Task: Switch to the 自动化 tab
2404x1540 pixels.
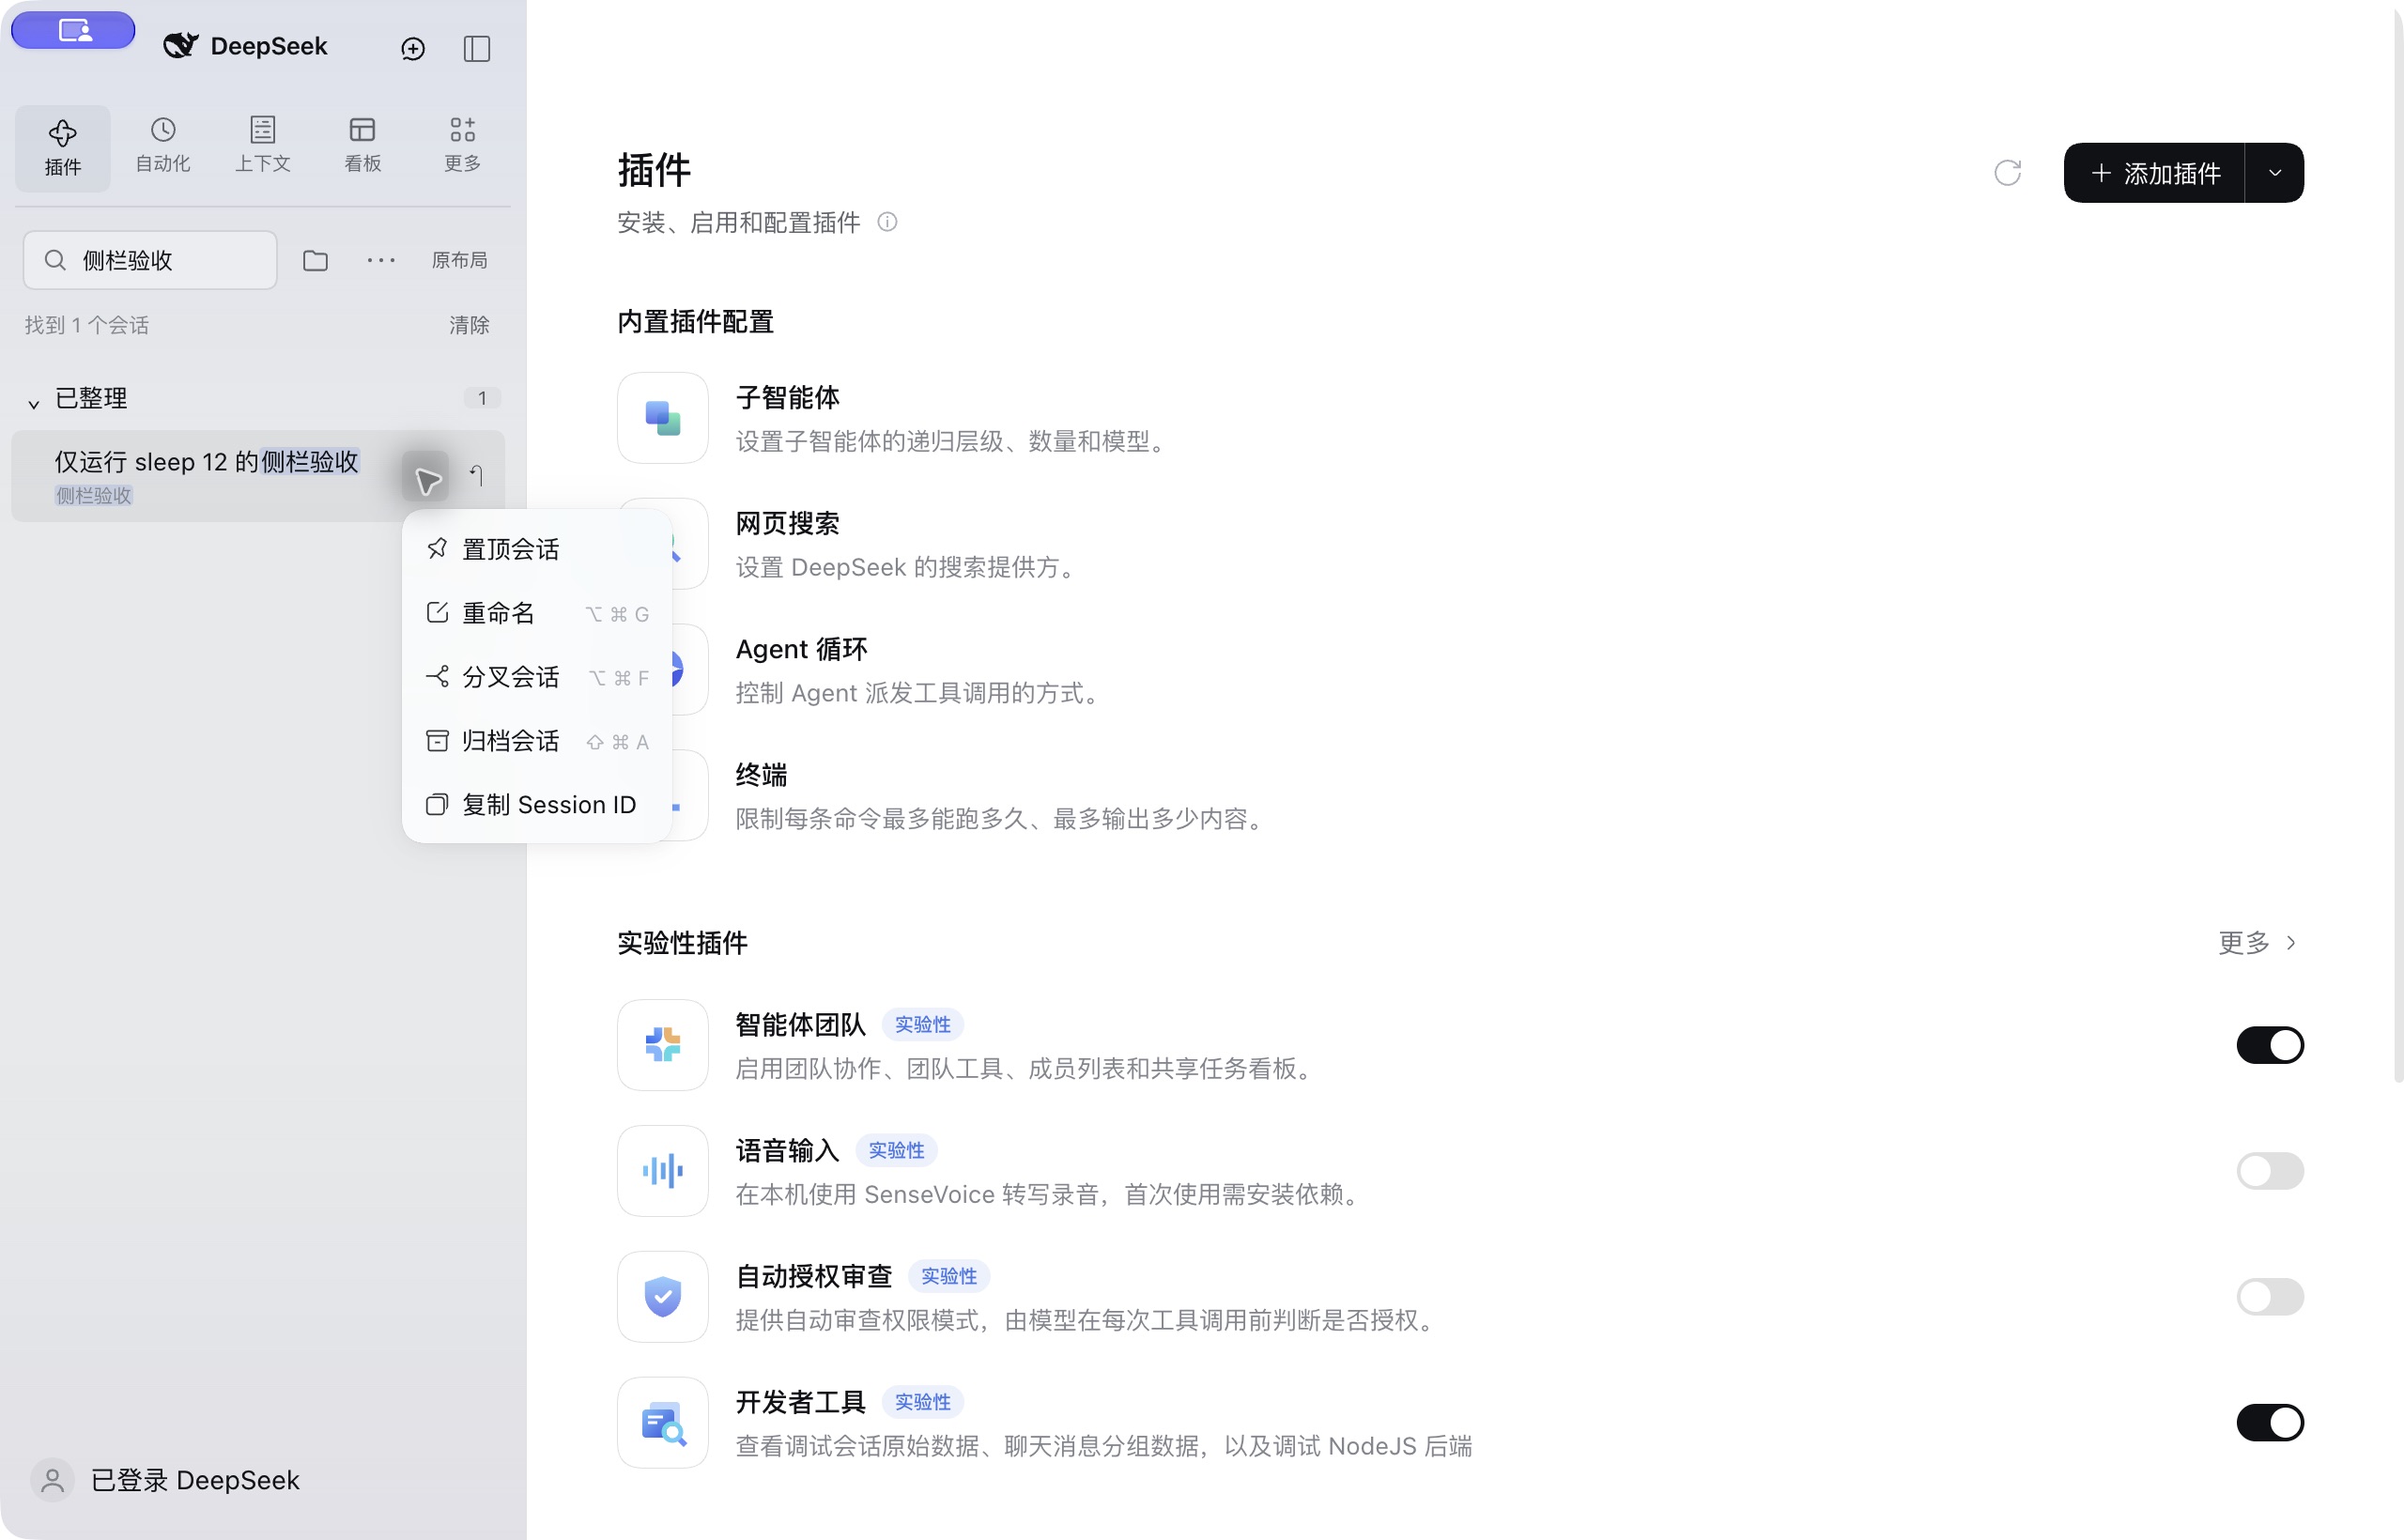Action: coord(163,146)
